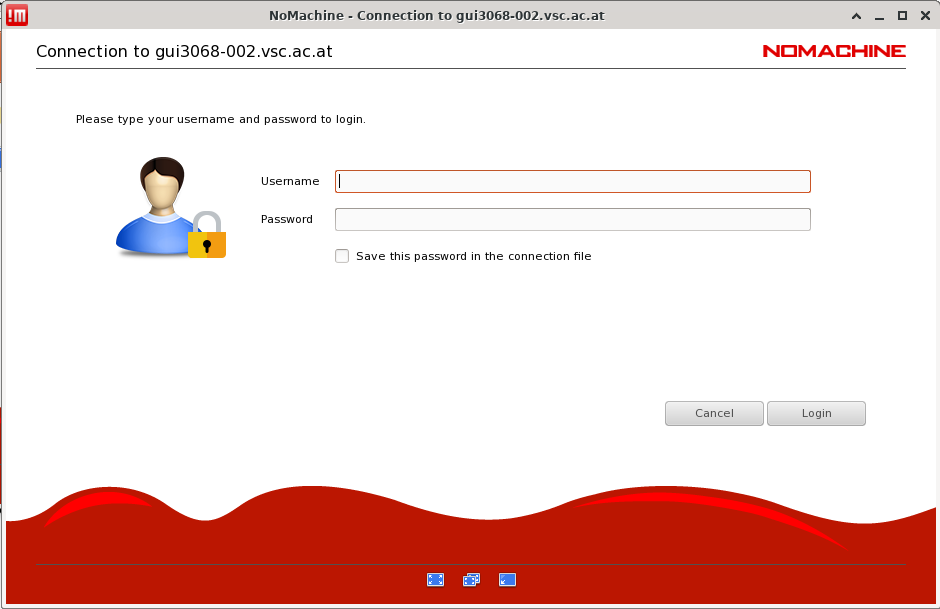The image size is (940, 609).
Task: Click the user avatar with padlock image
Action: tap(171, 207)
